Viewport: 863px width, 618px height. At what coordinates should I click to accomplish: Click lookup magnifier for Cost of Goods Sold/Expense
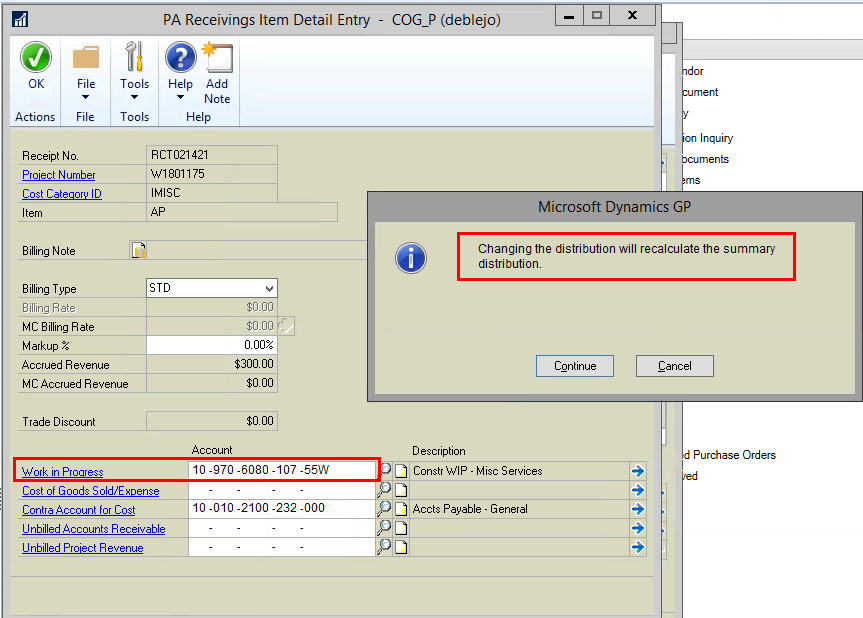(x=385, y=490)
